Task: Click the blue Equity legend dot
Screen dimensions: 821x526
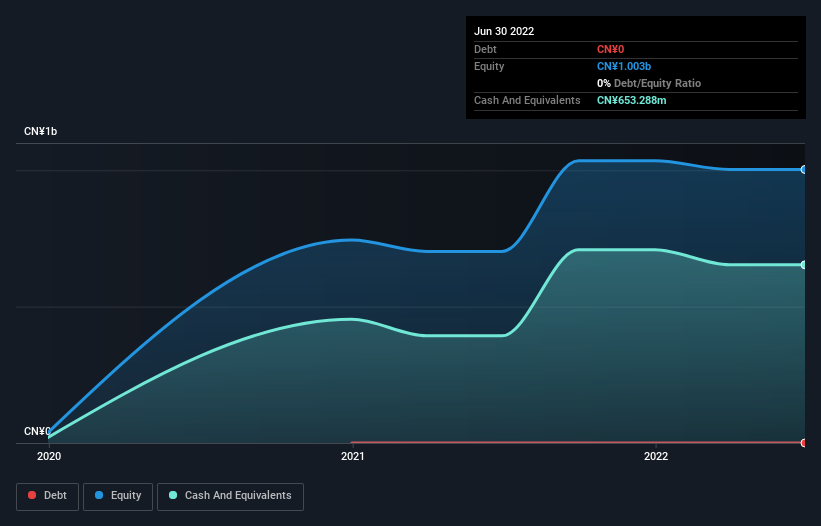Action: coord(99,495)
